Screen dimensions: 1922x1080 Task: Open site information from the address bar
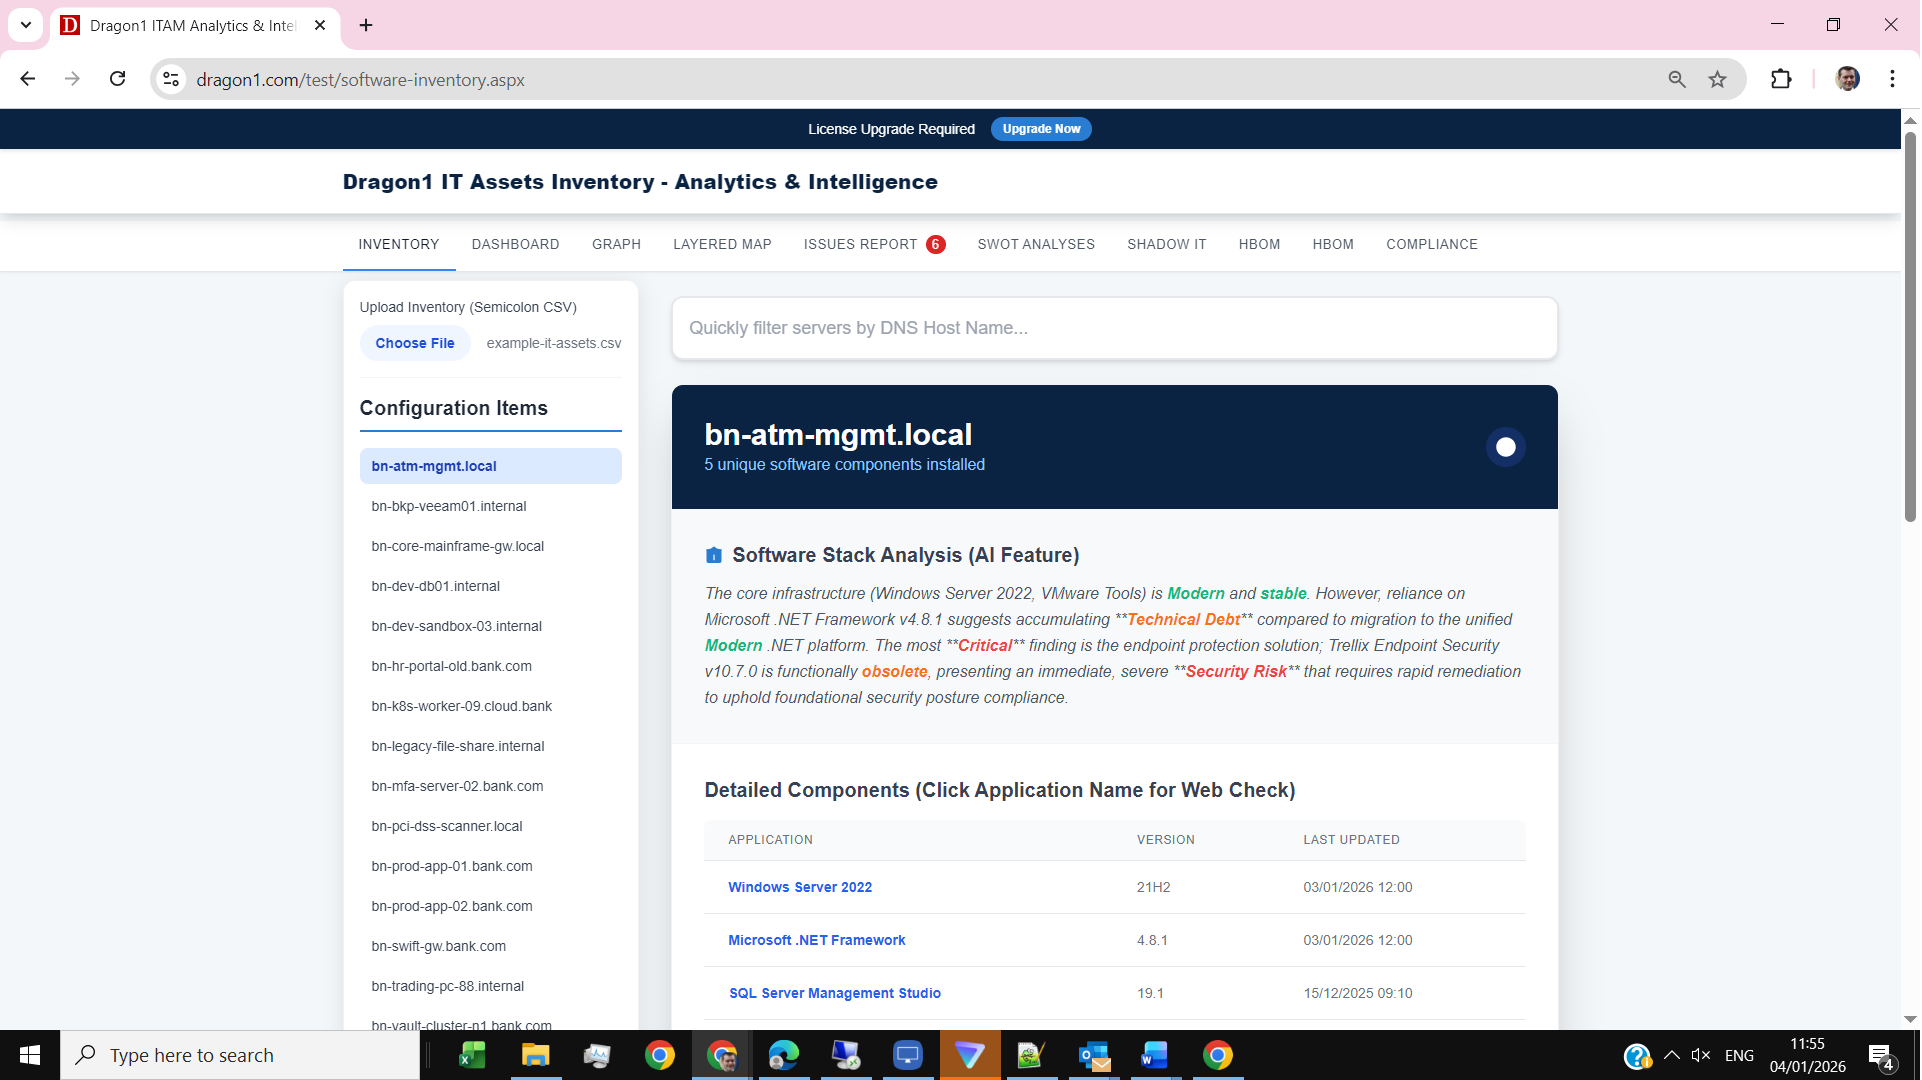170,79
